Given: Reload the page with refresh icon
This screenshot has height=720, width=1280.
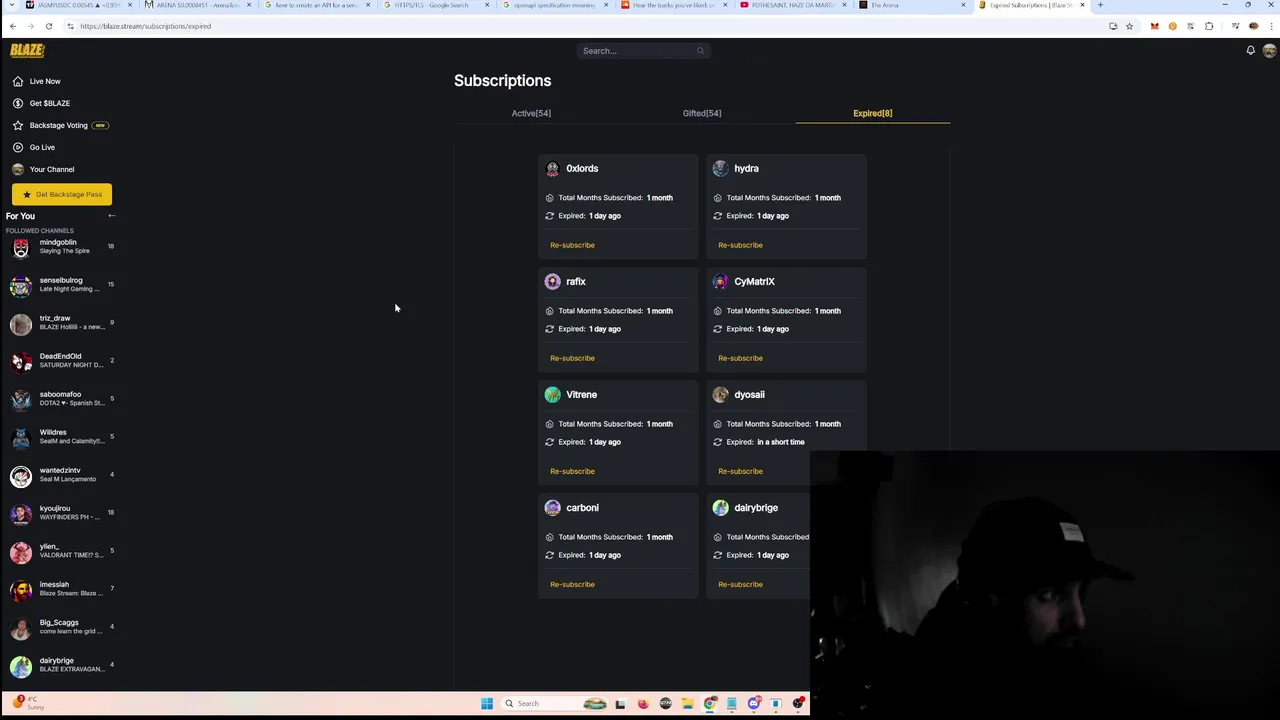Looking at the screenshot, I should point(48,26).
